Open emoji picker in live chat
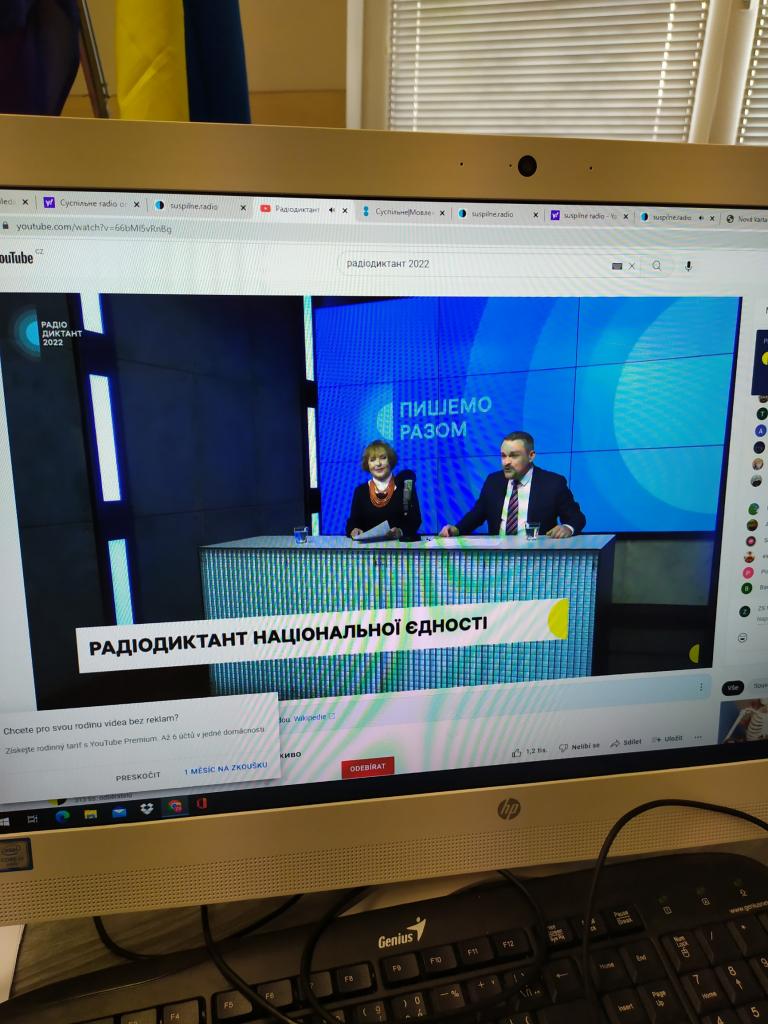The width and height of the screenshot is (768, 1024). 743,637
